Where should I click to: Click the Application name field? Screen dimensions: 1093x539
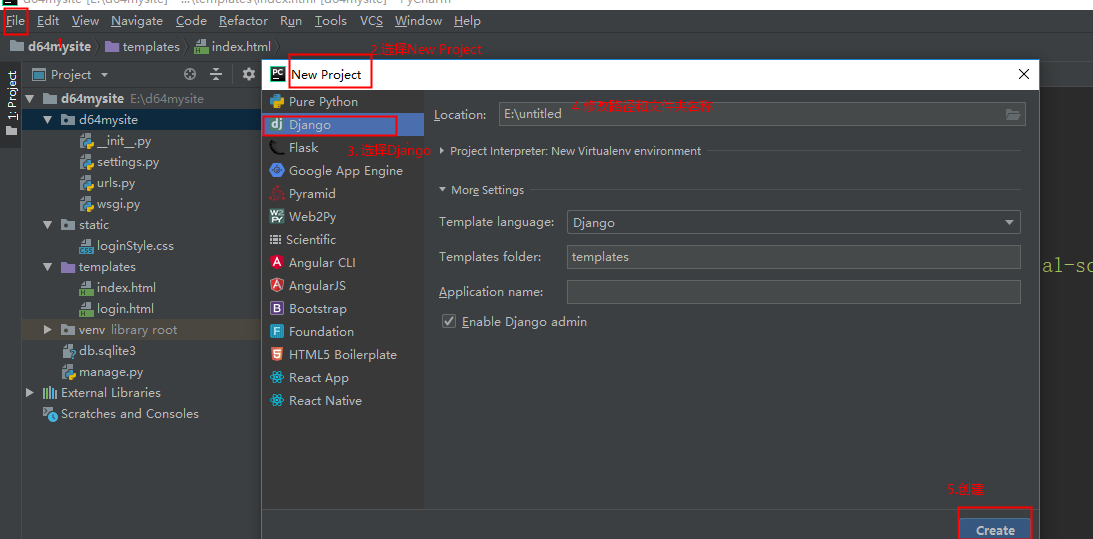[794, 291]
